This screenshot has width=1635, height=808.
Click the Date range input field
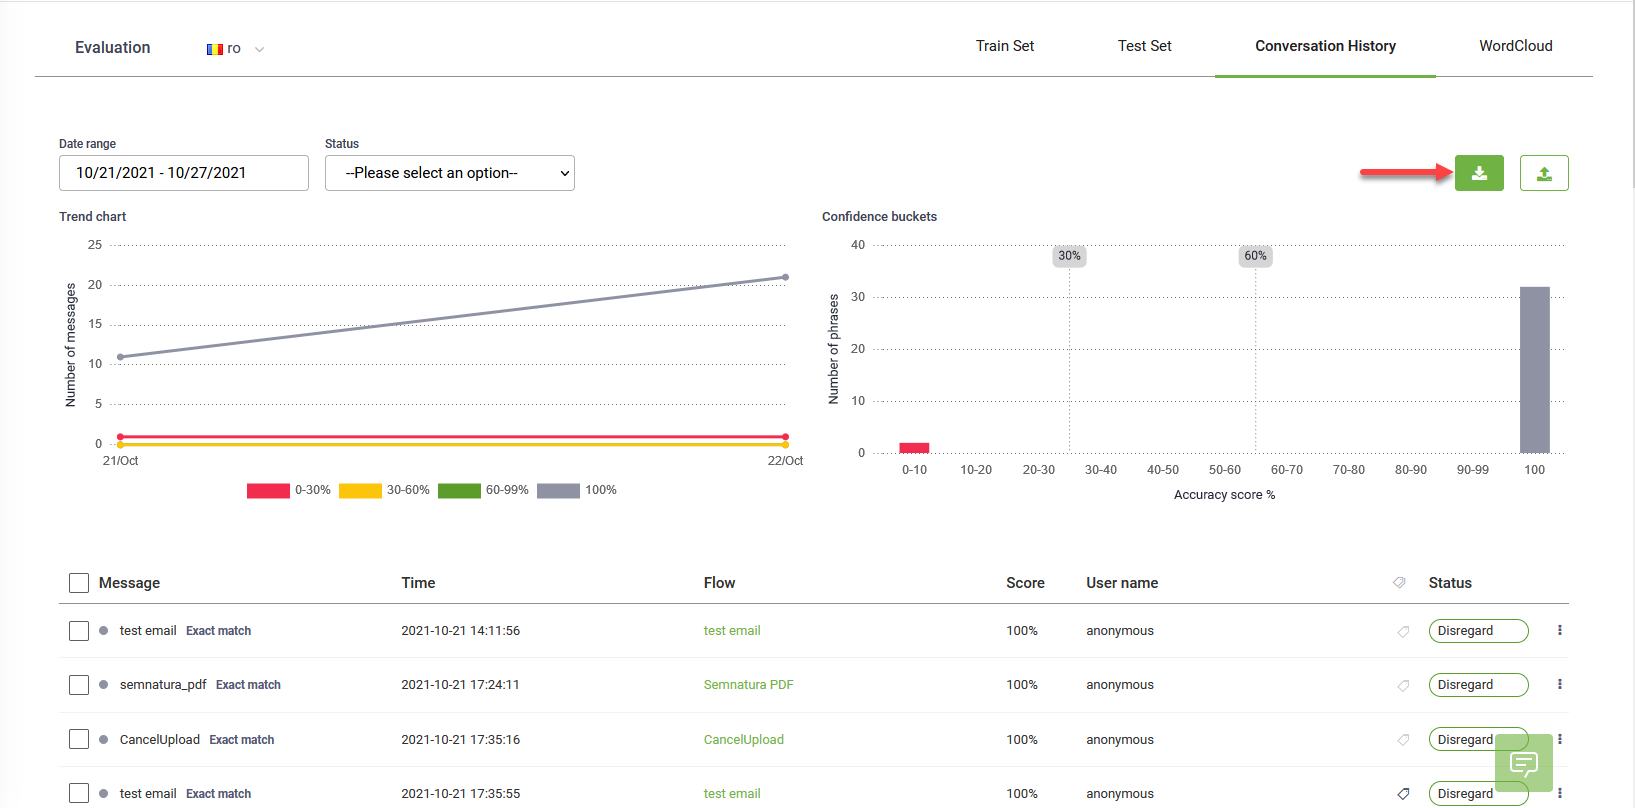coord(183,173)
